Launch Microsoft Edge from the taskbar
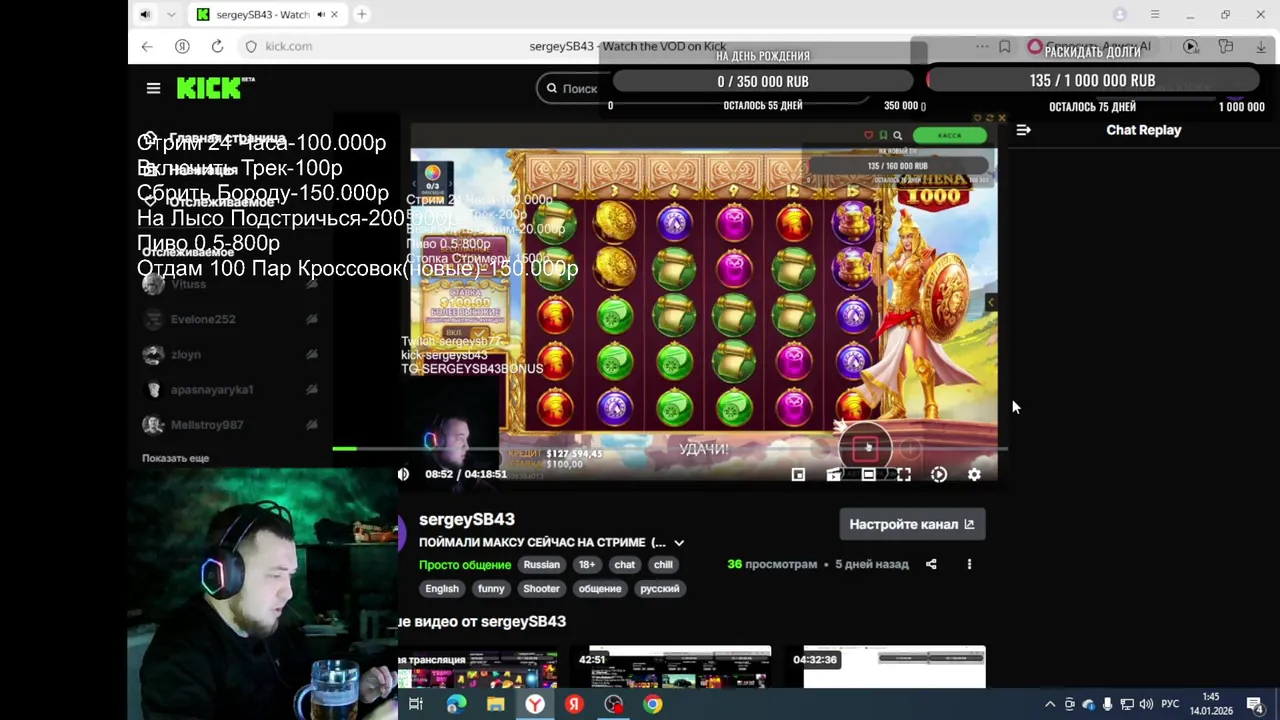This screenshot has width=1280, height=720. pos(456,704)
